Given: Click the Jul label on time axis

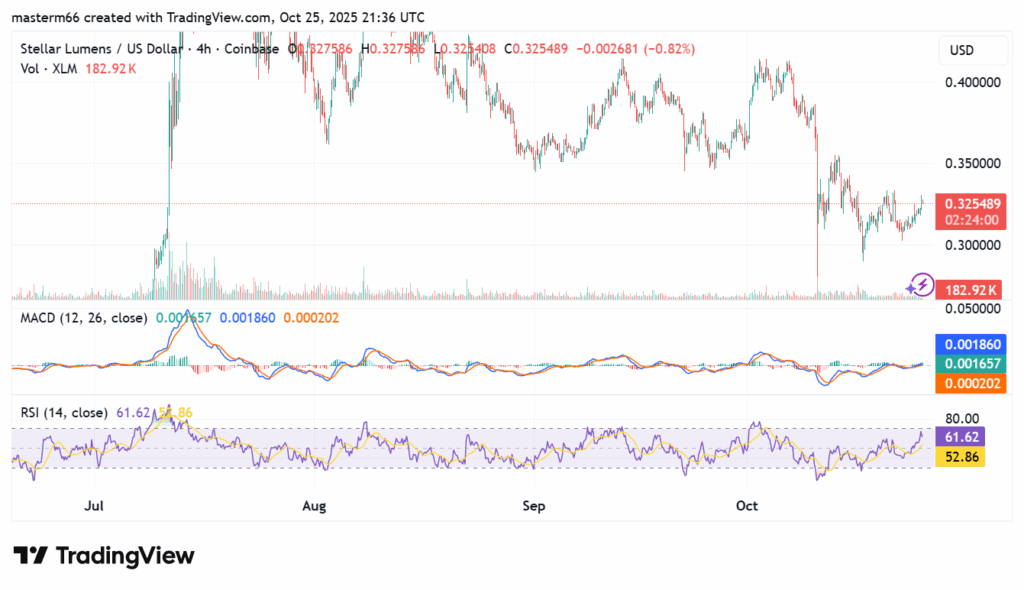Looking at the screenshot, I should pyautogui.click(x=96, y=506).
